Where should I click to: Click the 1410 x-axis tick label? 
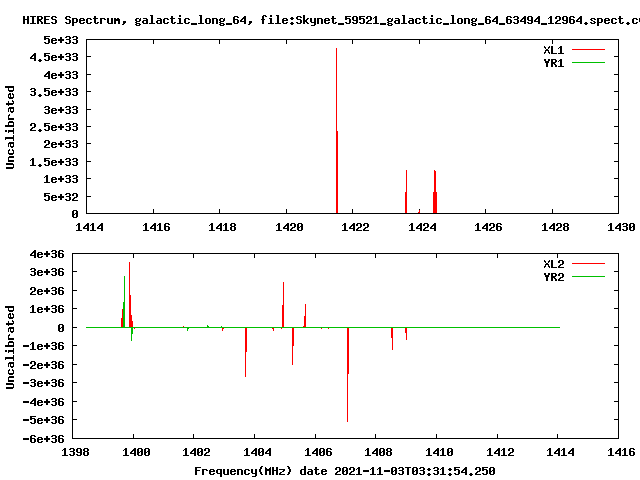439,452
